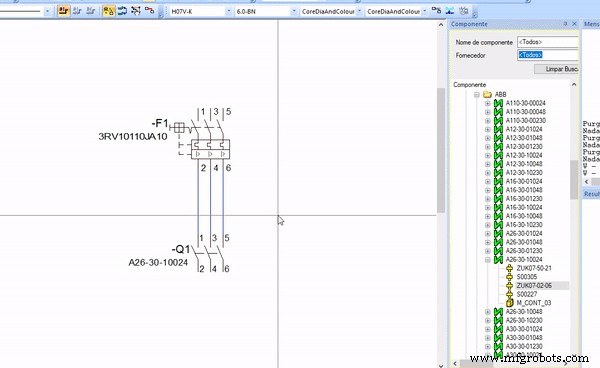Viewport: 600px width, 368px height.
Task: Collapse the A26-30-10024 tree node
Action: [x=488, y=260]
